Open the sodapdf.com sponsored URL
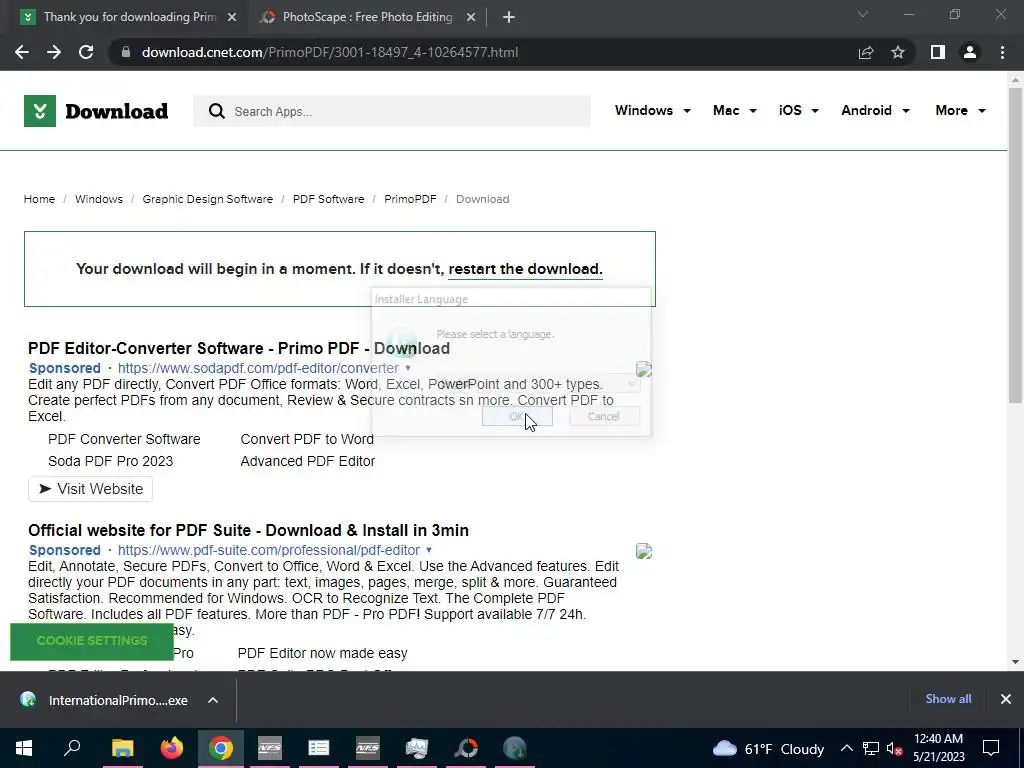The height and width of the screenshot is (768, 1024). pos(258,368)
